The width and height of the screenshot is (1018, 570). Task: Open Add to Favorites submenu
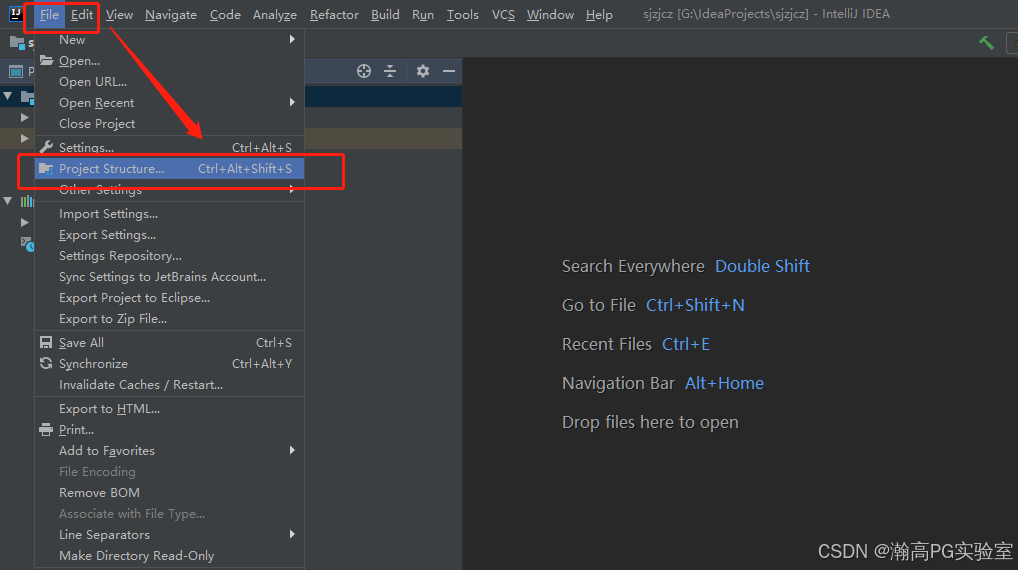click(169, 451)
